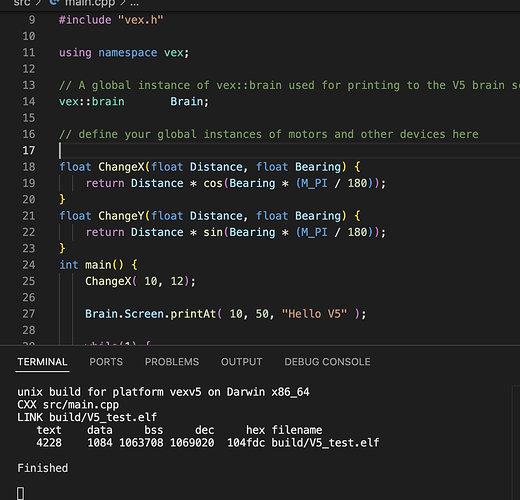Click the ChangeY function definition name
This screenshot has height=500, width=520.
121,216
